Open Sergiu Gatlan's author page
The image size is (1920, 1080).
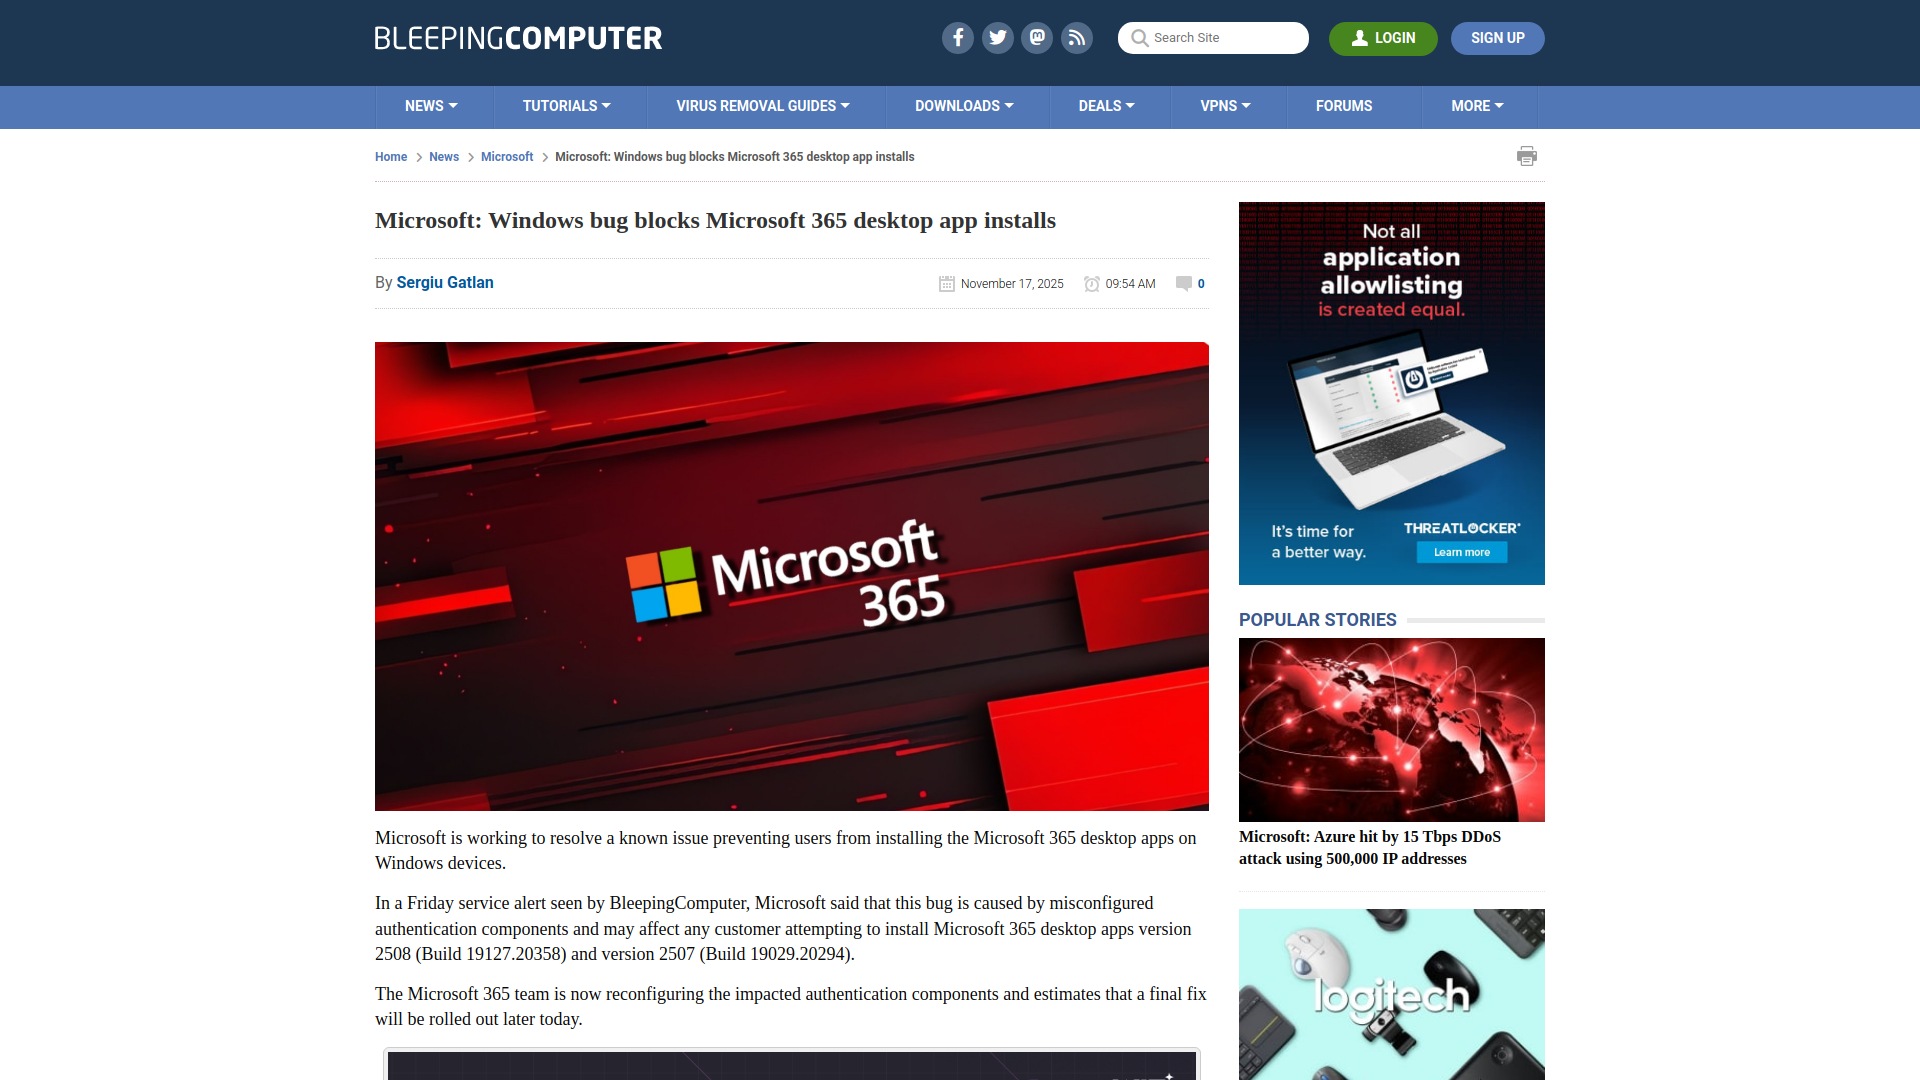tap(444, 283)
